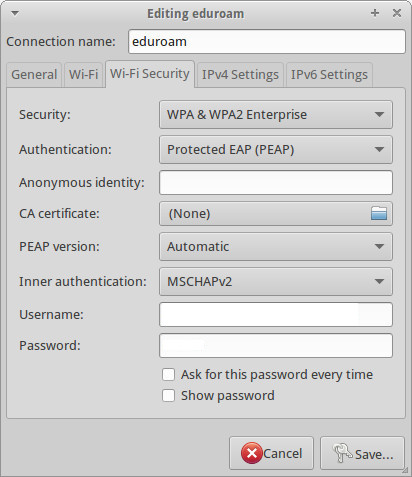
Task: Open the PEAP version dropdown
Action: (x=276, y=247)
